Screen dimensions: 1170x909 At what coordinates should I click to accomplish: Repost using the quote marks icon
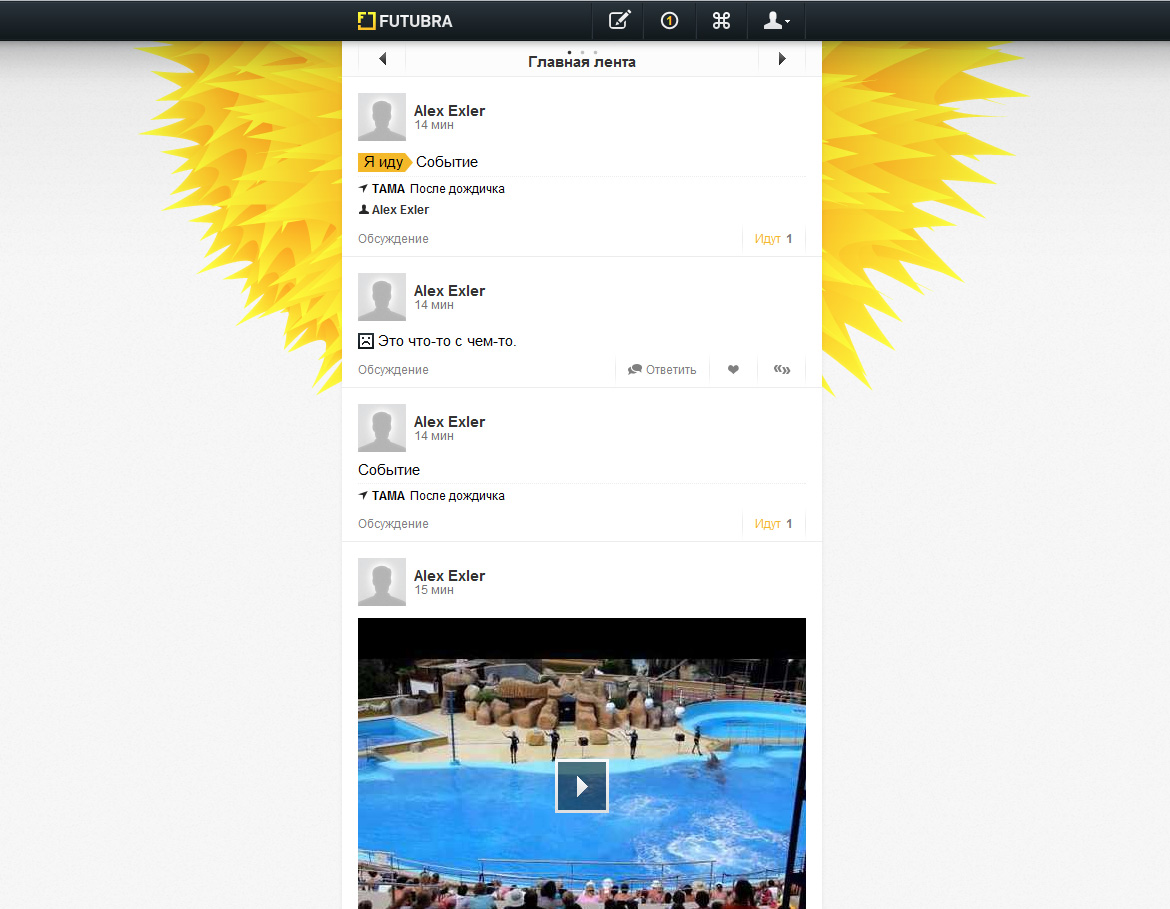click(x=782, y=370)
